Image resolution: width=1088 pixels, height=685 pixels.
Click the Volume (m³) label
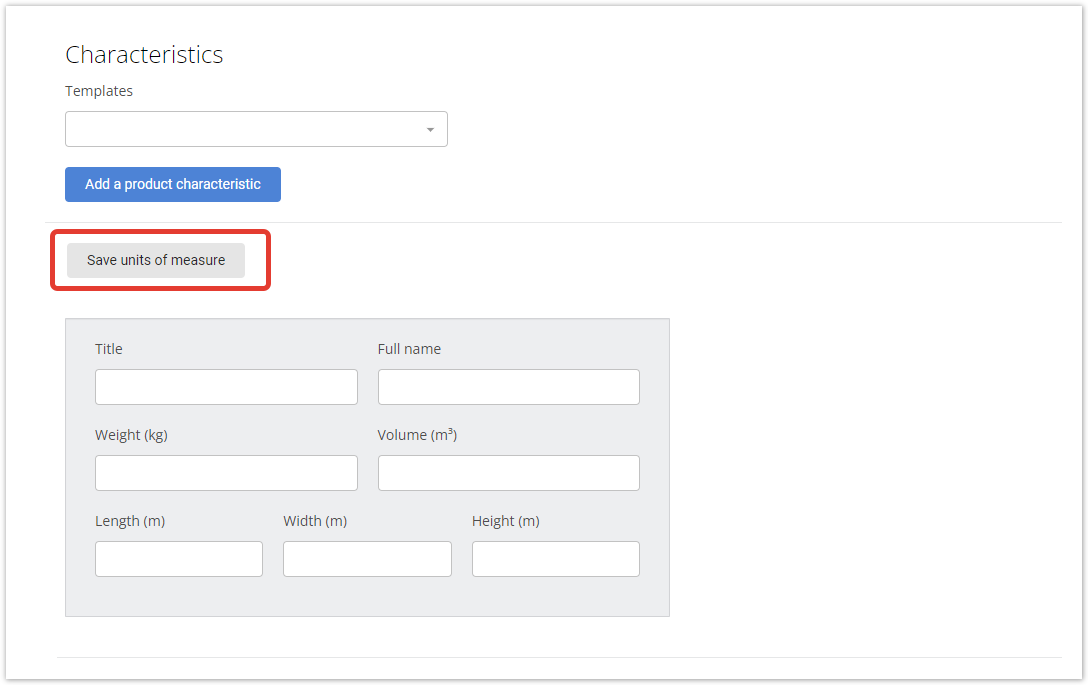(x=417, y=435)
